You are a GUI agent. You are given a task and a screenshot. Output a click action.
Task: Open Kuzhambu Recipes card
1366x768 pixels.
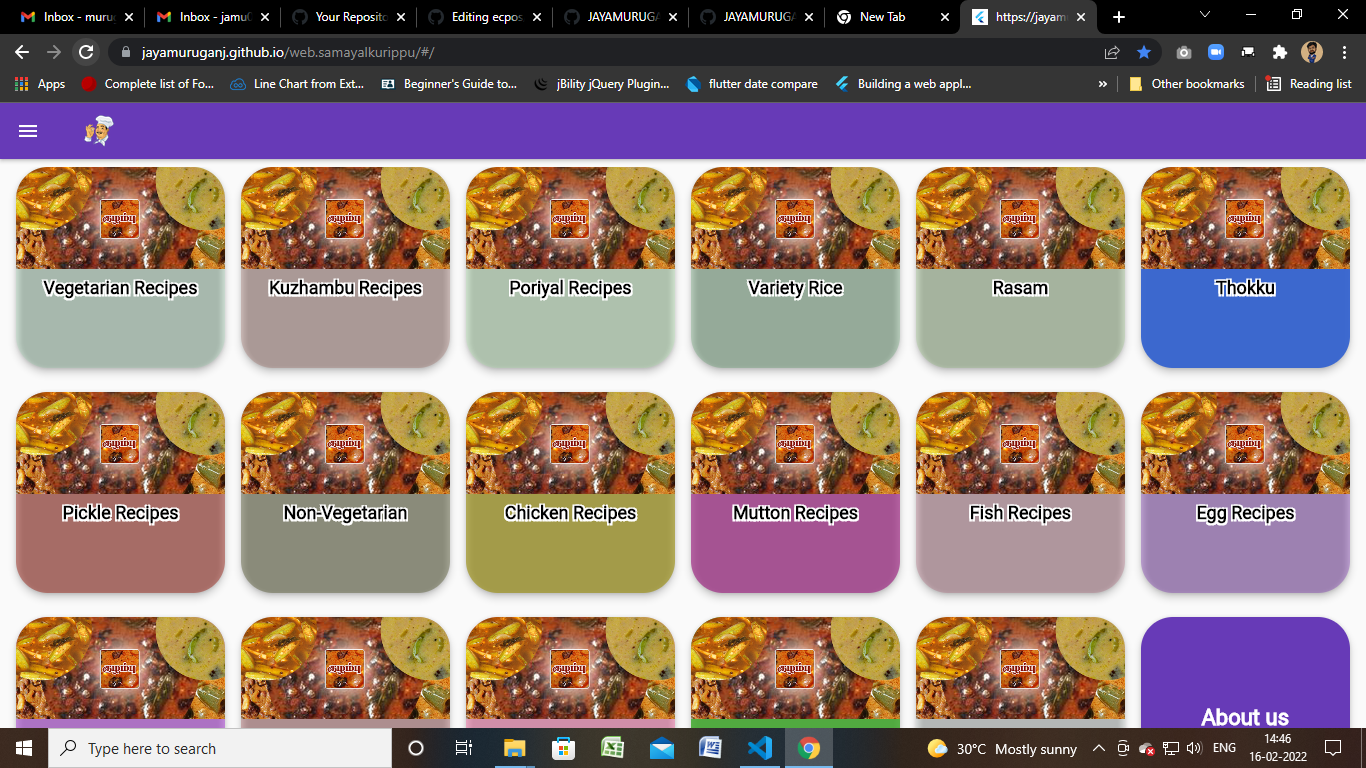(345, 267)
